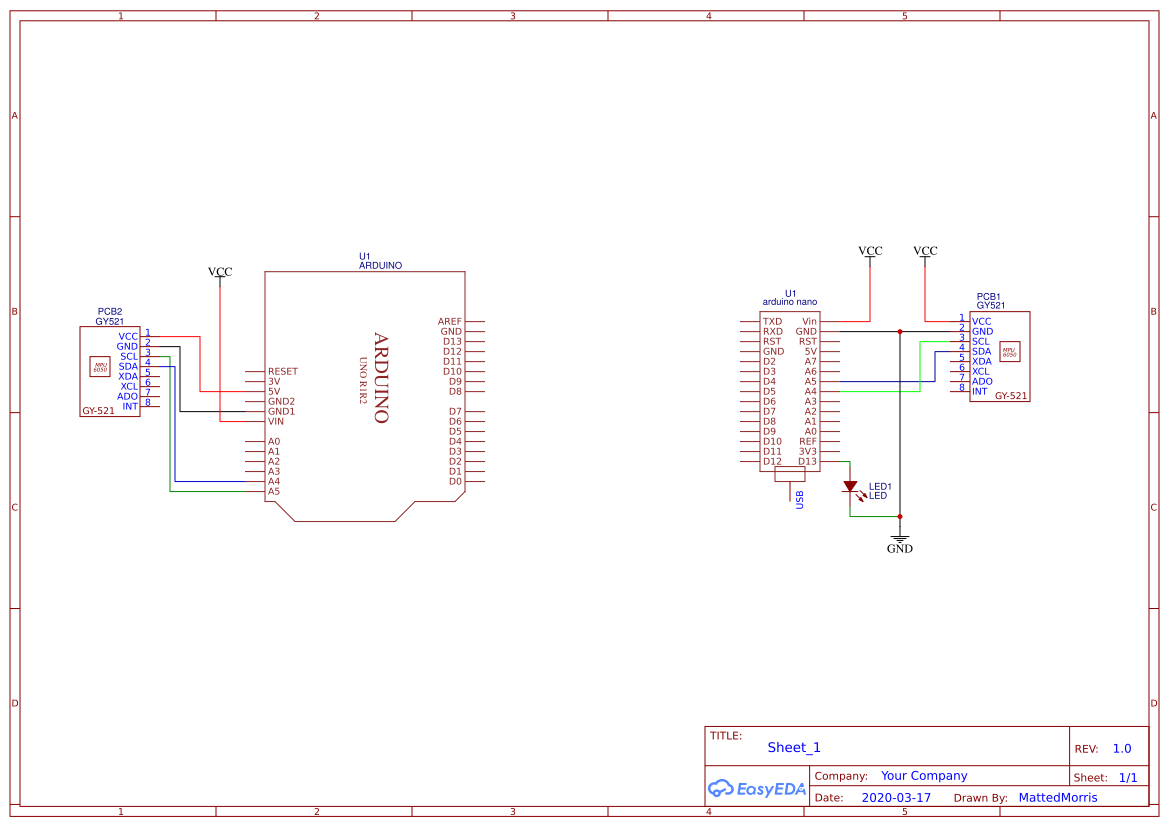Select the large ARDUINO text on the Uno body
The width and height of the screenshot is (1169, 827).
[381, 377]
